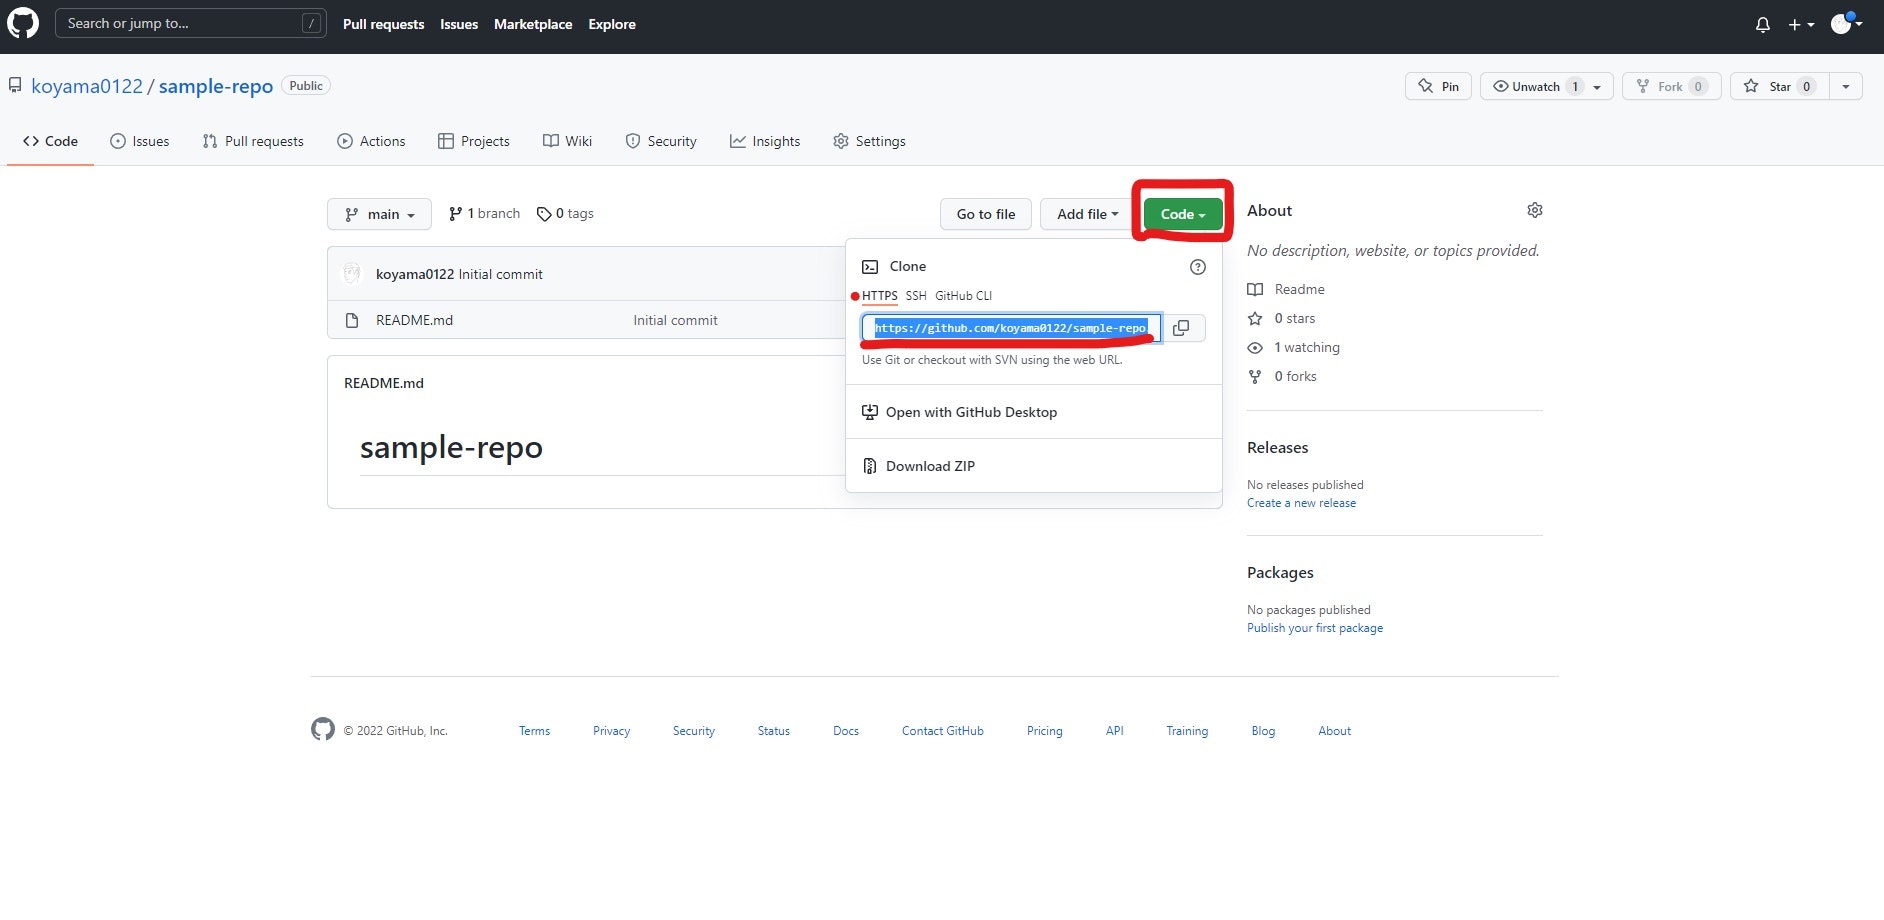Click Create a new release

click(x=1301, y=503)
